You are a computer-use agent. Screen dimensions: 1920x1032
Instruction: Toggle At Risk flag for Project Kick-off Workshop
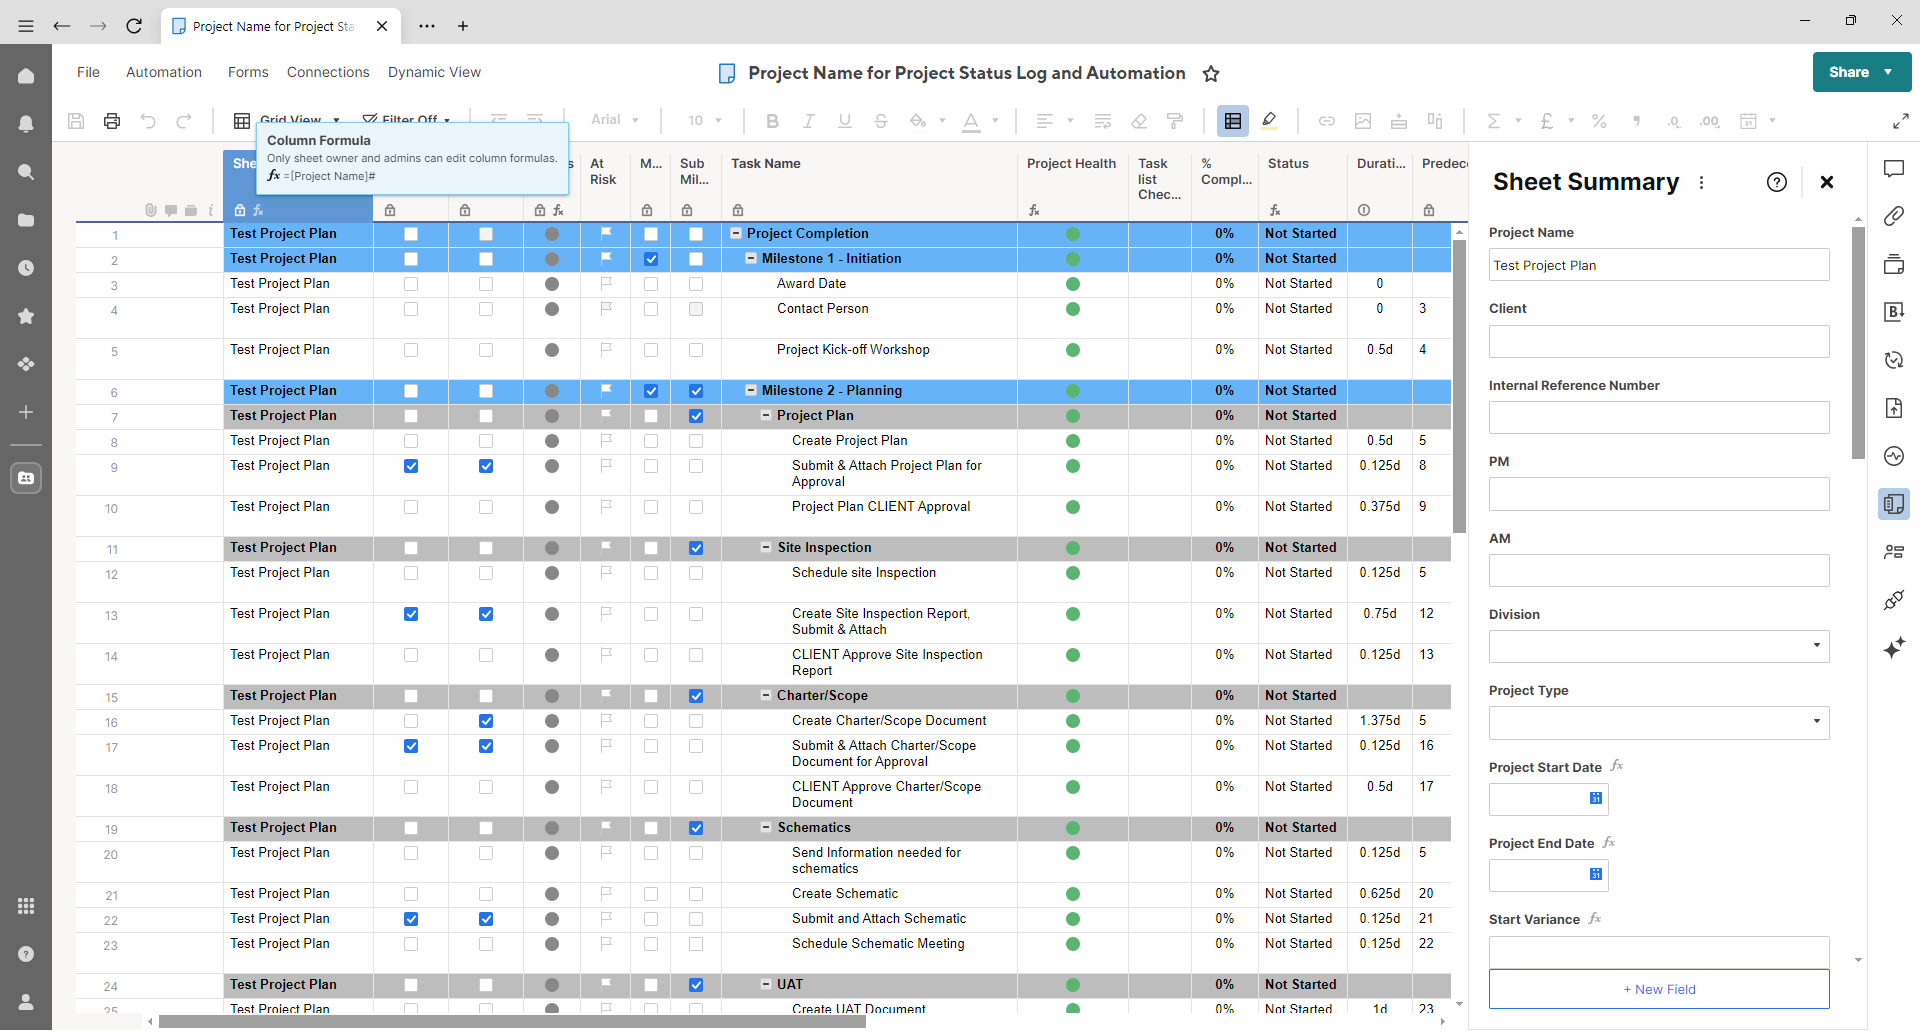[x=606, y=350]
